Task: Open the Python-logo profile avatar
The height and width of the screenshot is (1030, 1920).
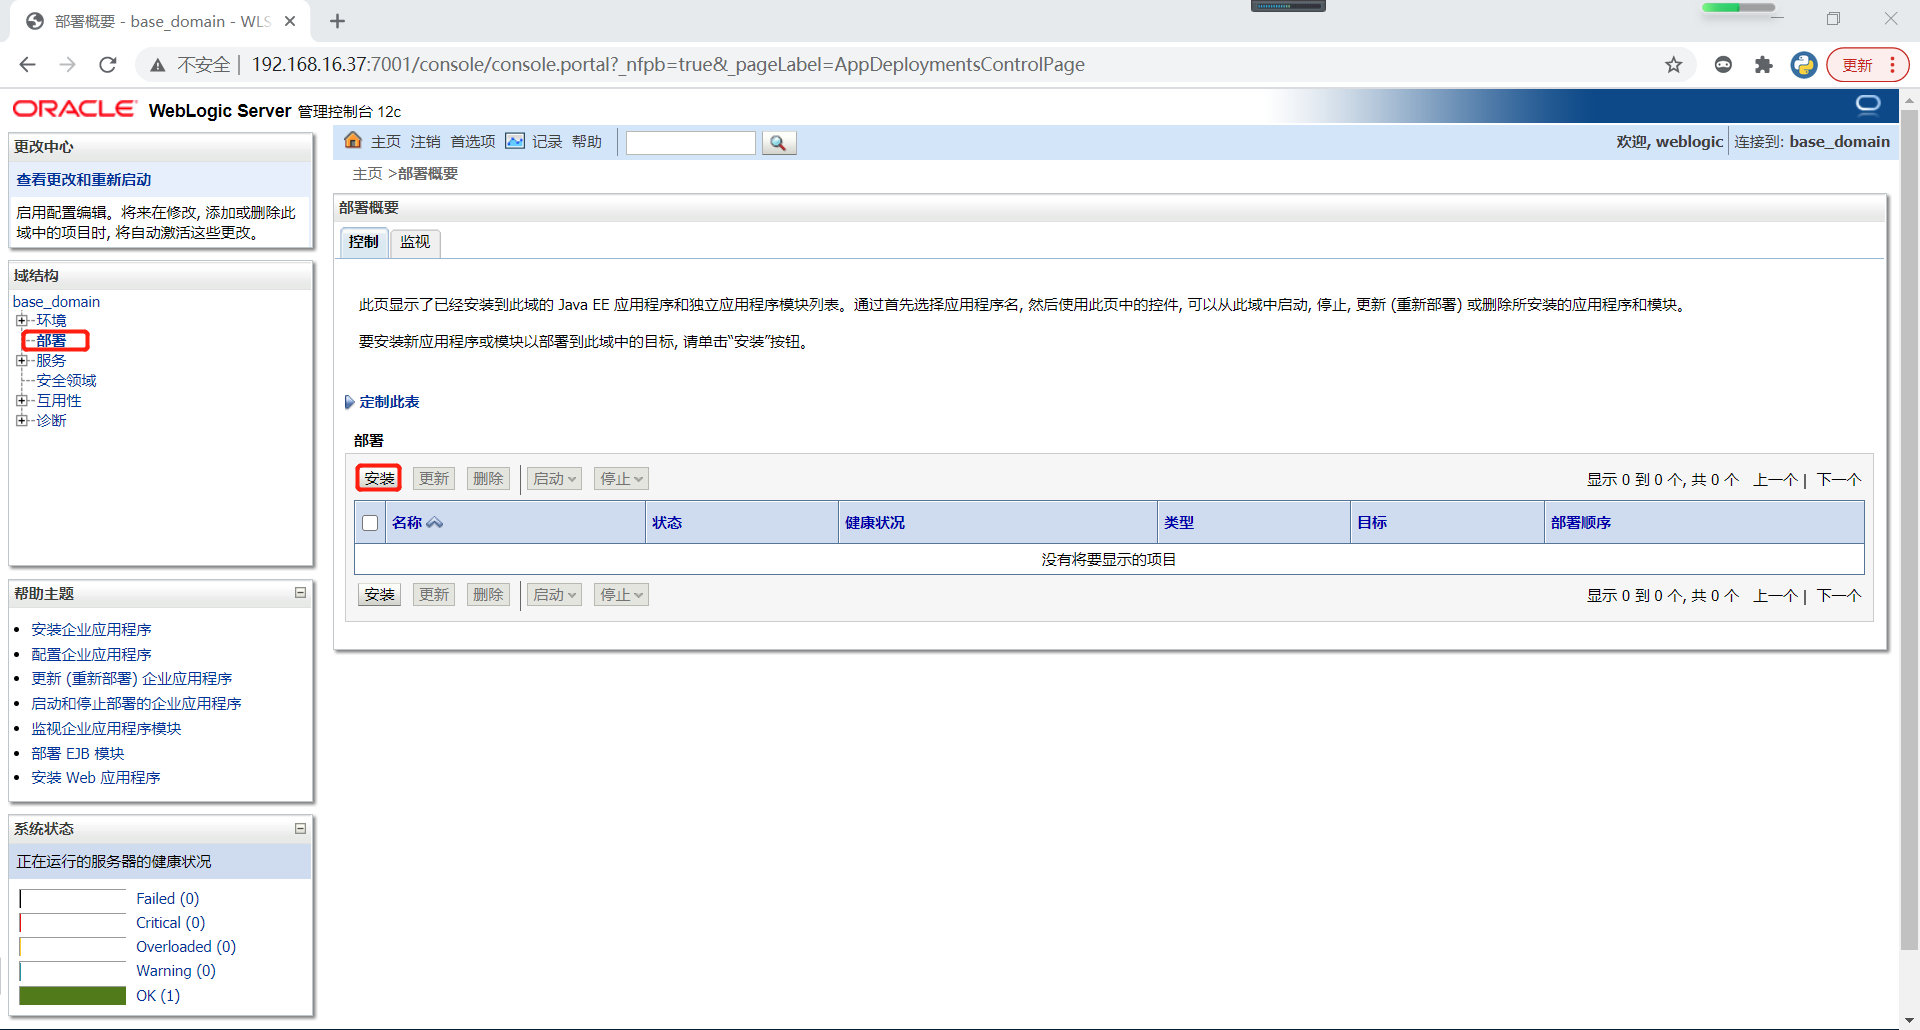Action: click(x=1804, y=65)
